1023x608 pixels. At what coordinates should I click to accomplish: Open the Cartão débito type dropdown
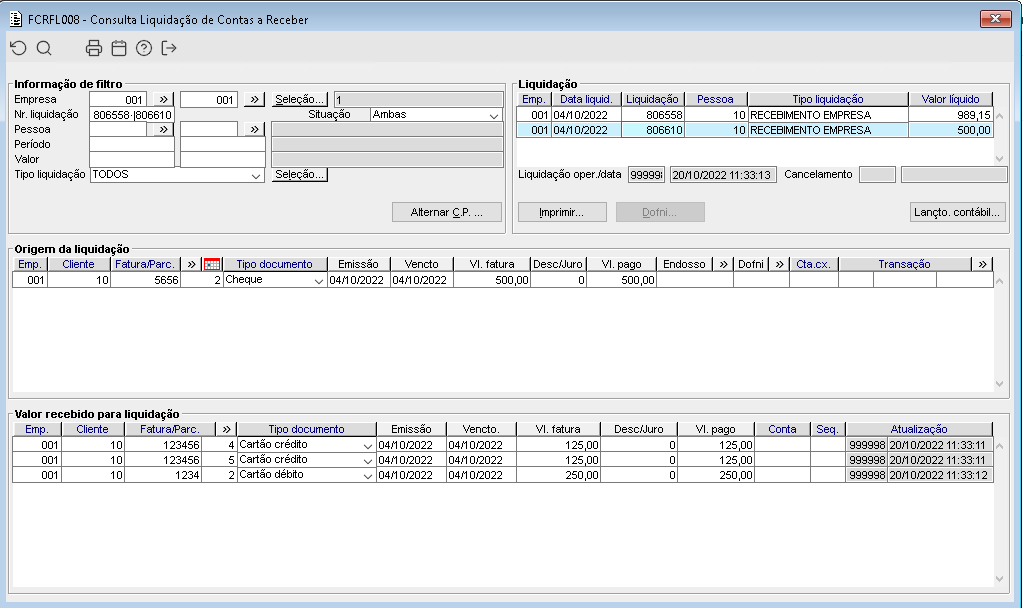368,476
